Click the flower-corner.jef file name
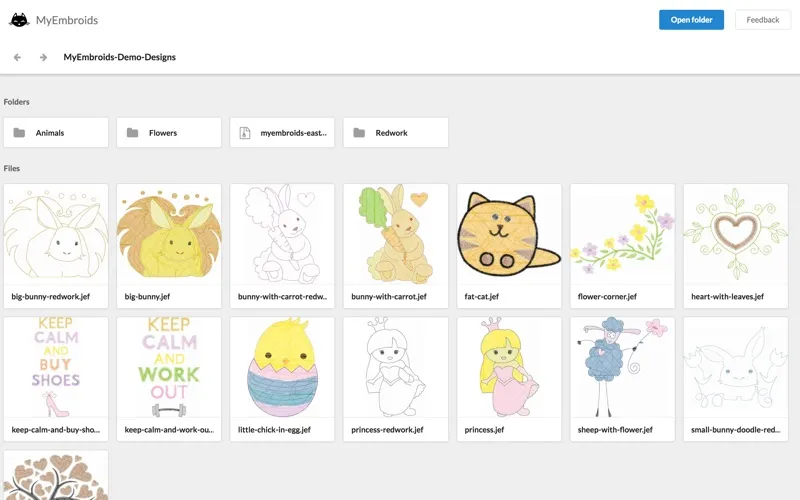800x500 pixels. click(607, 296)
